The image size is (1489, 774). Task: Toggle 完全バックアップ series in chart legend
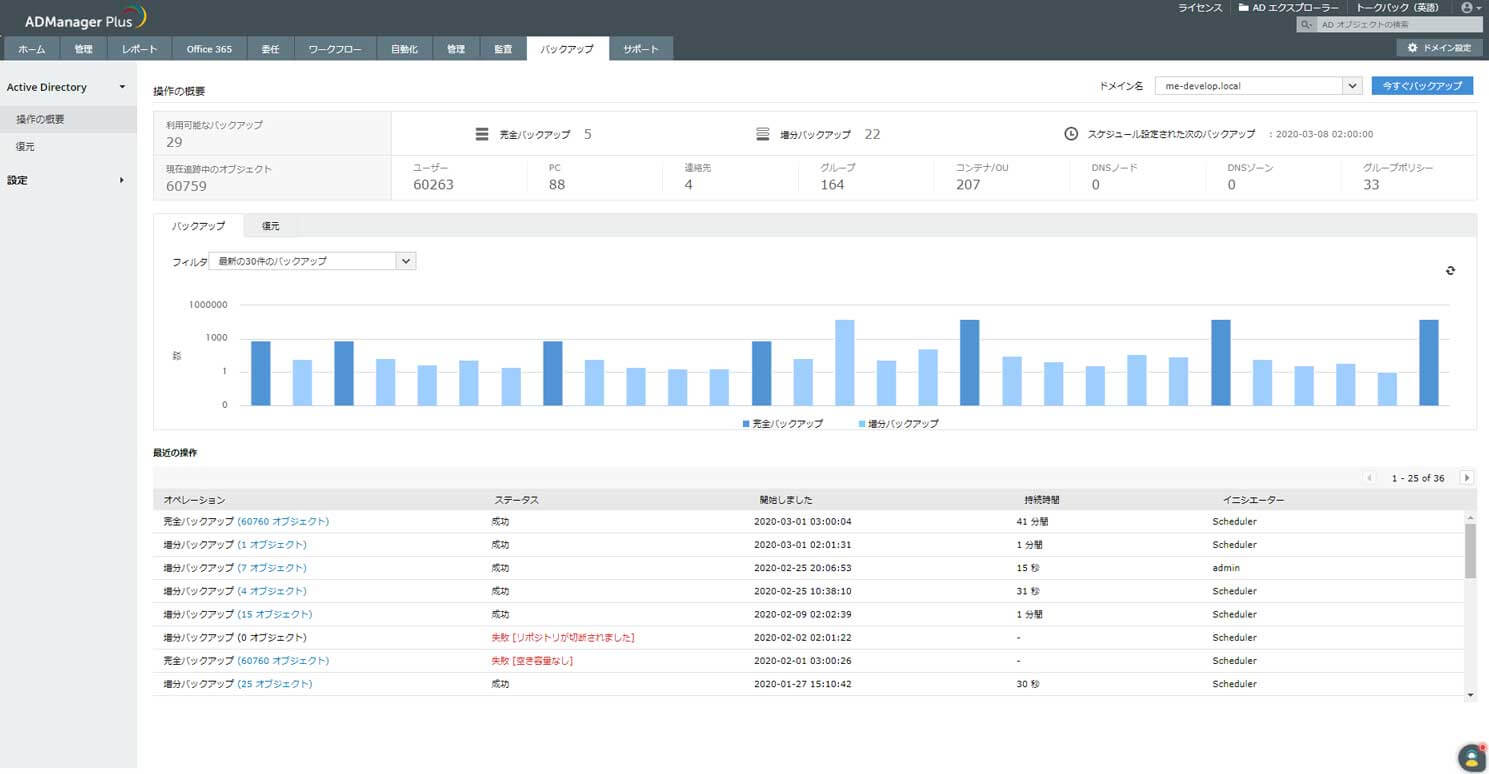783,424
